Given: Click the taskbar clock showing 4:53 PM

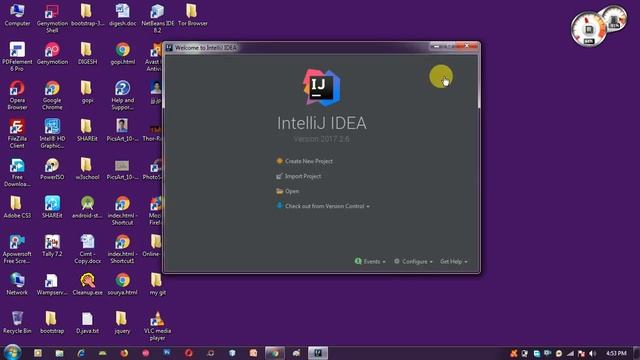Looking at the screenshot, I should 616,353.
